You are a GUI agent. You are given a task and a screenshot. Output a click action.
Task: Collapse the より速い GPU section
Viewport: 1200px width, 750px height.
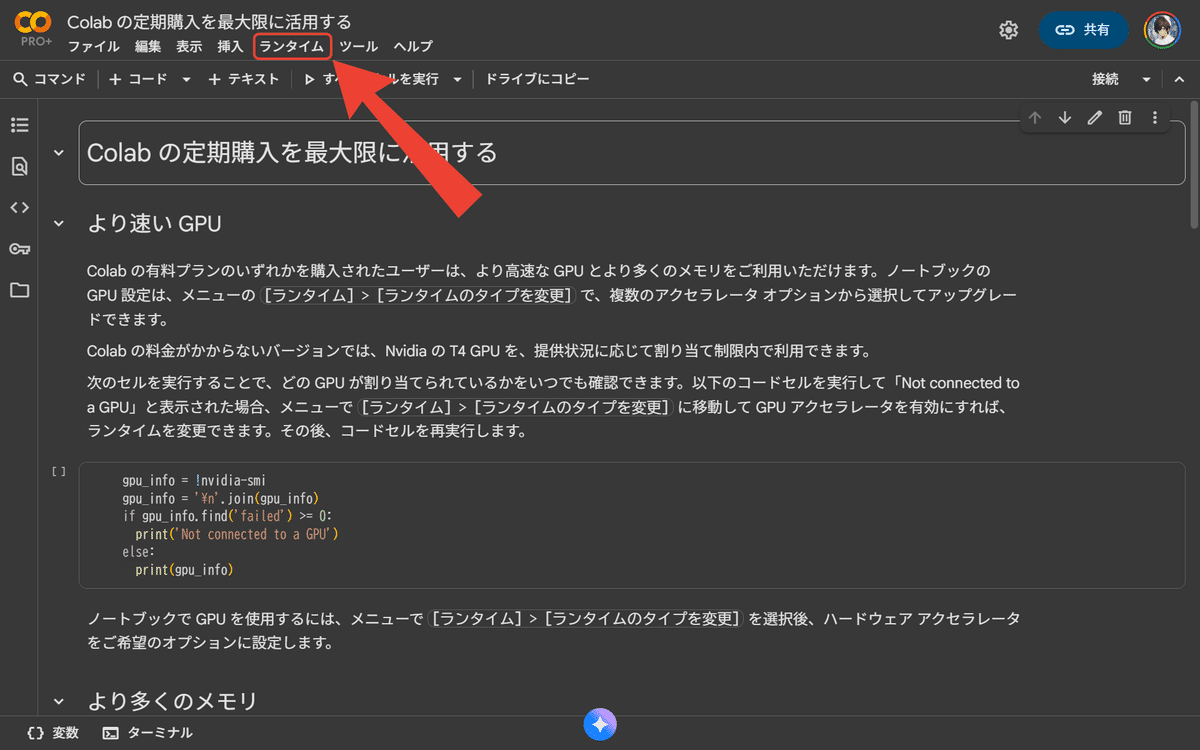coord(59,223)
